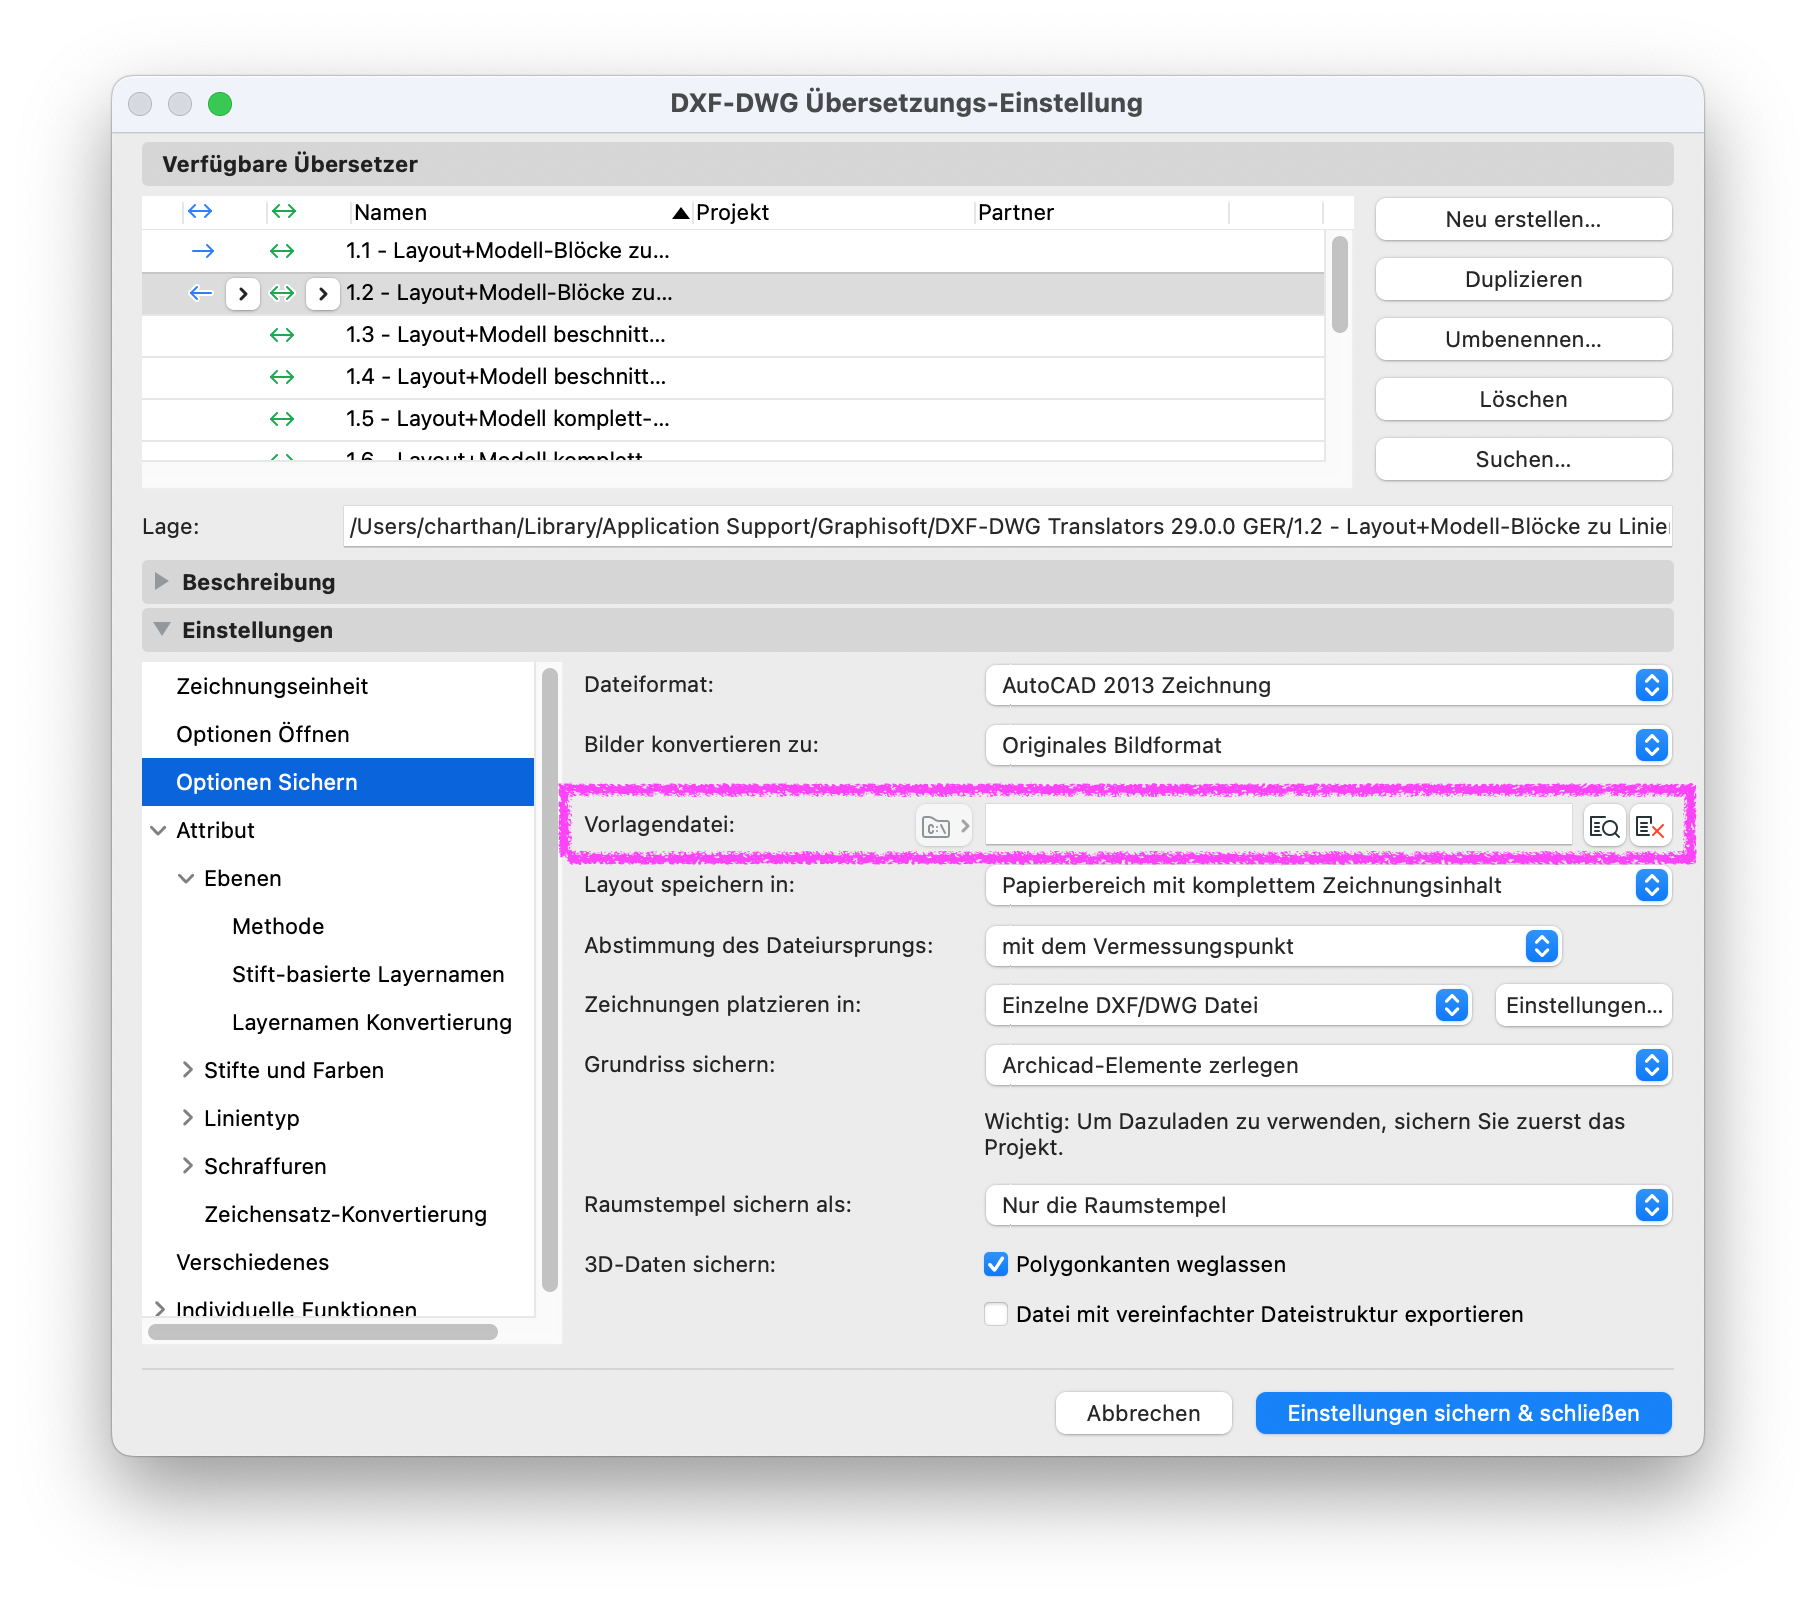Expand the Linientyp tree node
Viewport: 1816px width, 1604px height.
click(x=187, y=1118)
